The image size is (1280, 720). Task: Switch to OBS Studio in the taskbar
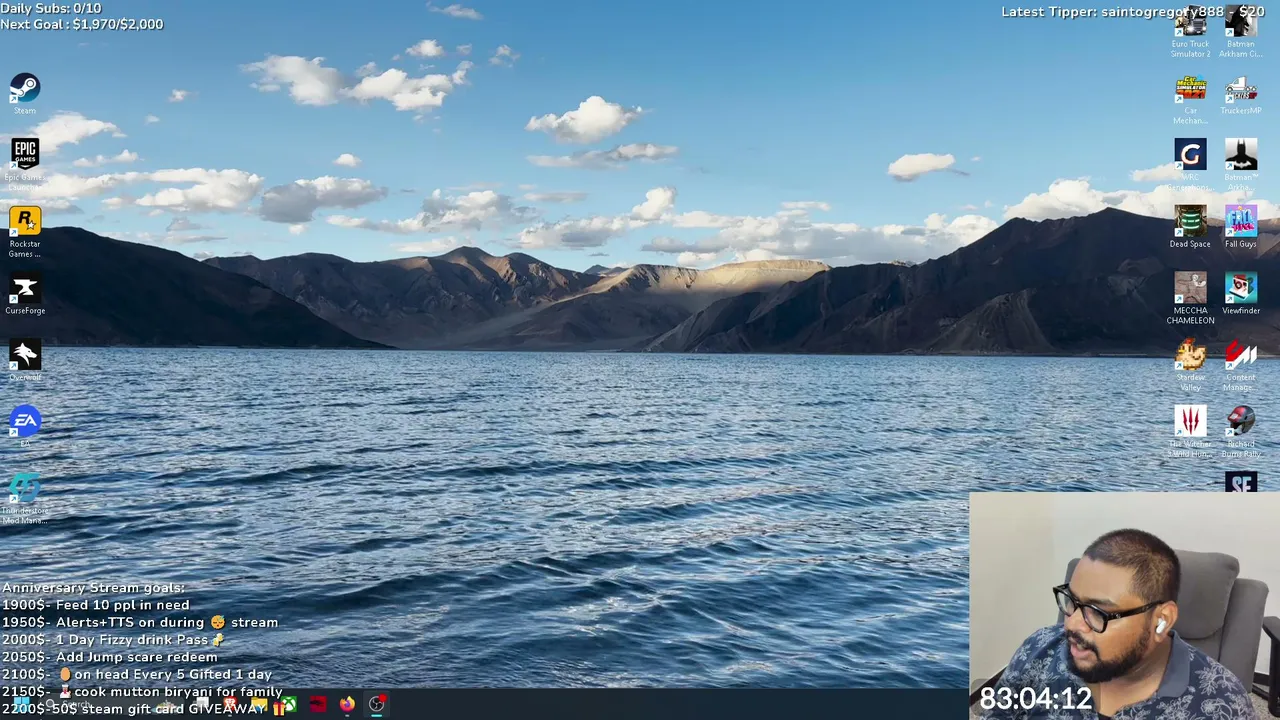click(x=377, y=705)
